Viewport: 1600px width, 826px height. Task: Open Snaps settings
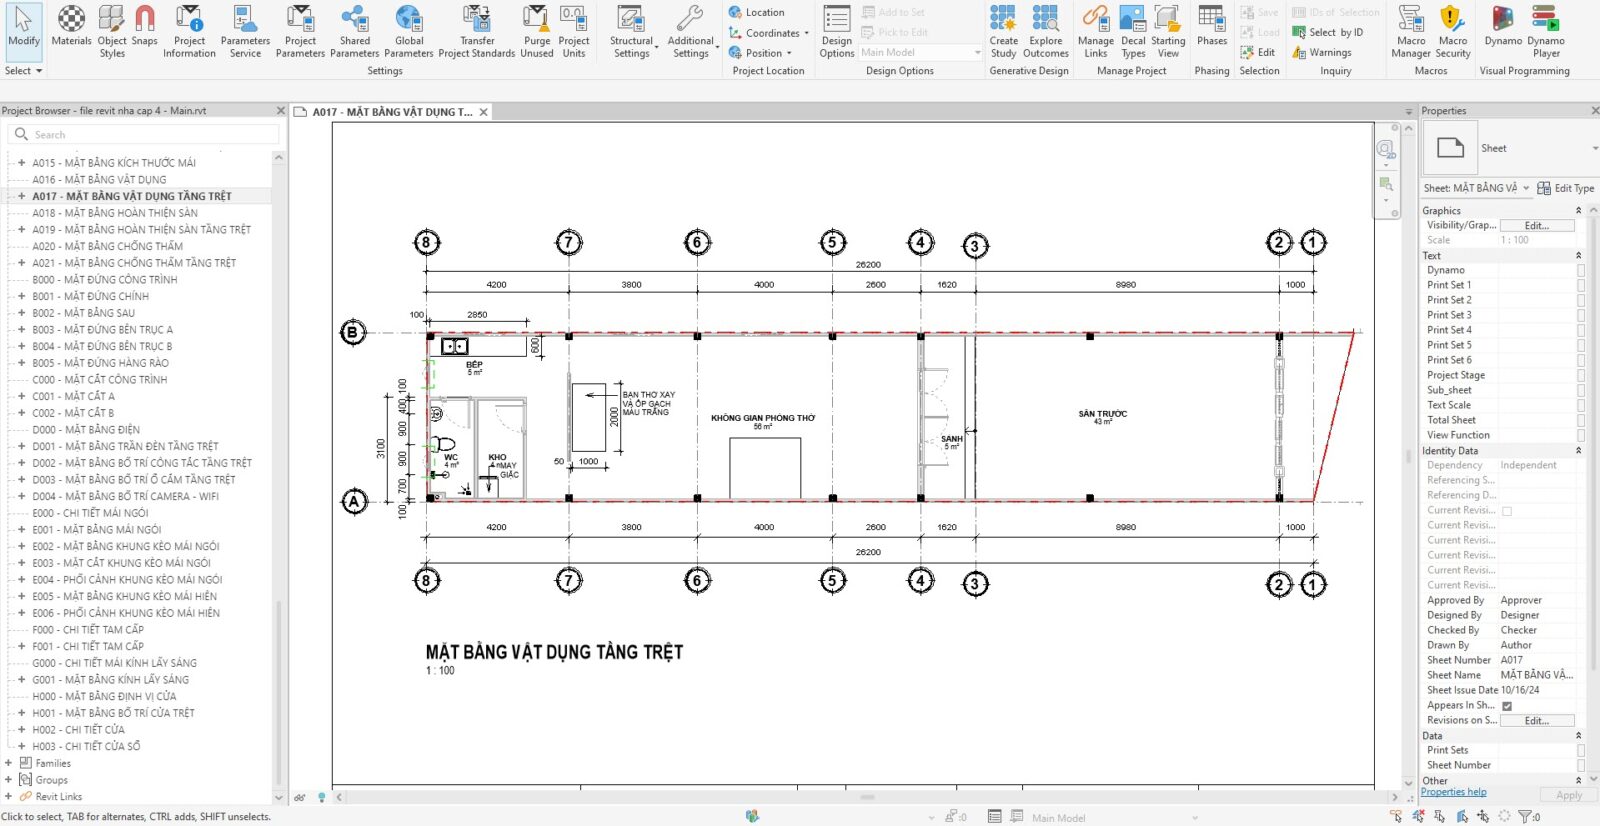tap(145, 28)
